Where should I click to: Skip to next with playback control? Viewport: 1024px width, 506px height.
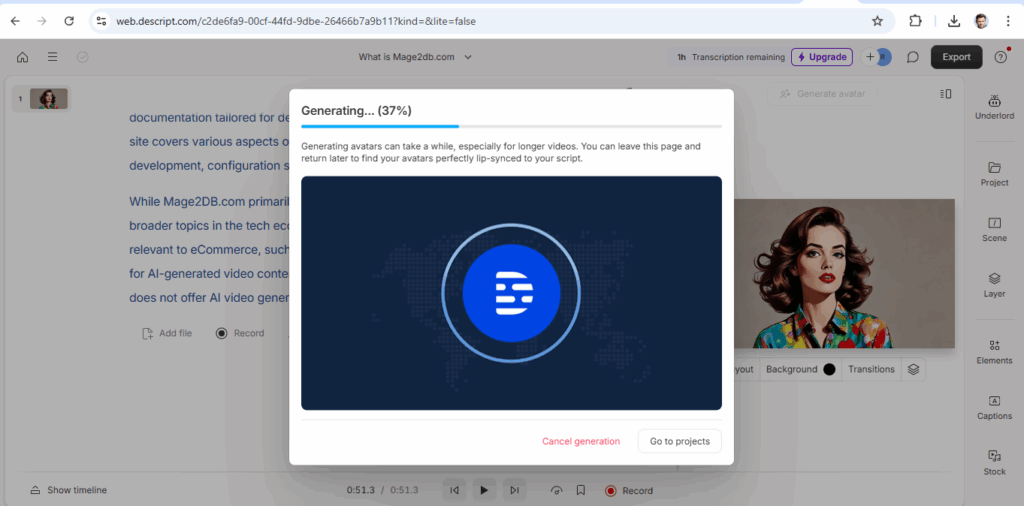(x=514, y=490)
